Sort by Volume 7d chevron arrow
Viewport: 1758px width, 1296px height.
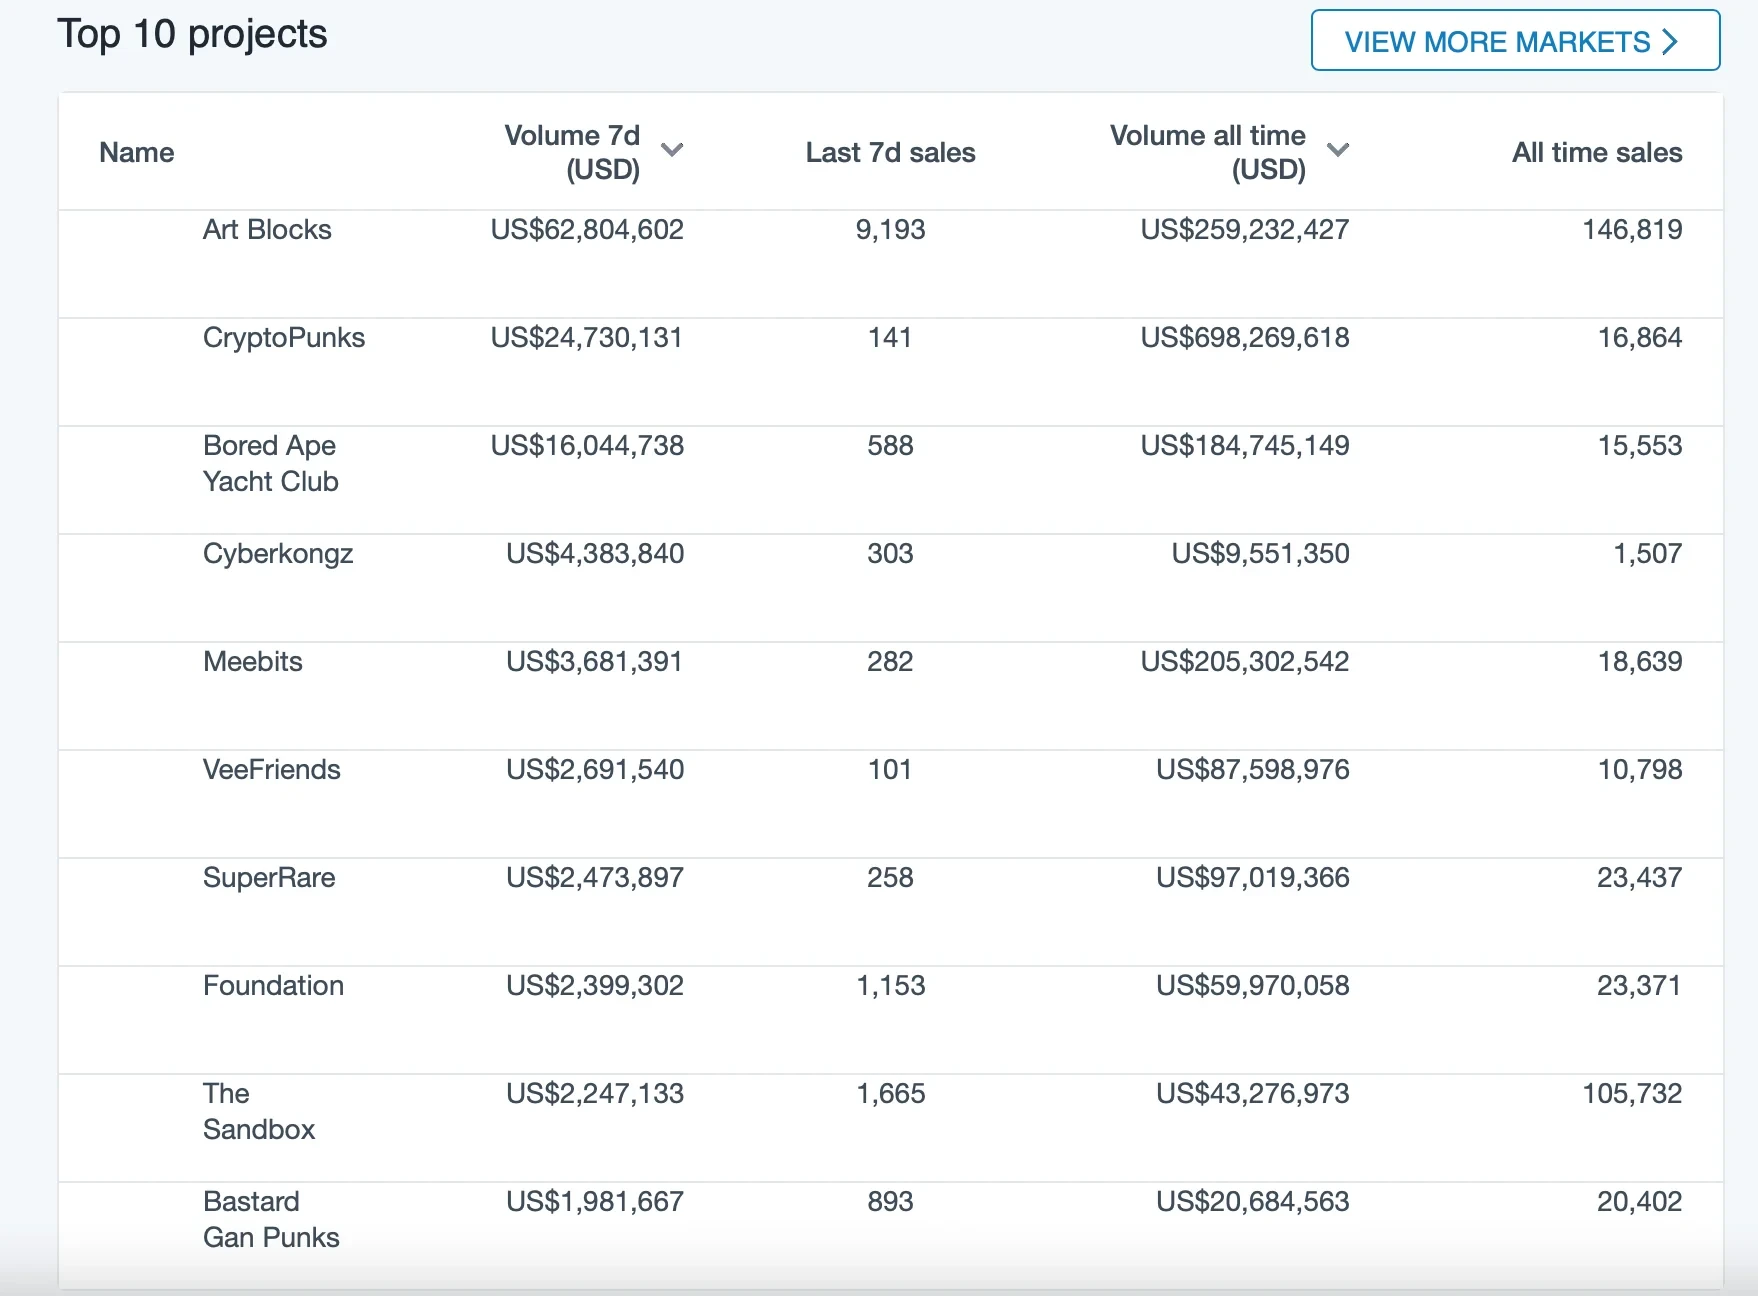coord(672,150)
